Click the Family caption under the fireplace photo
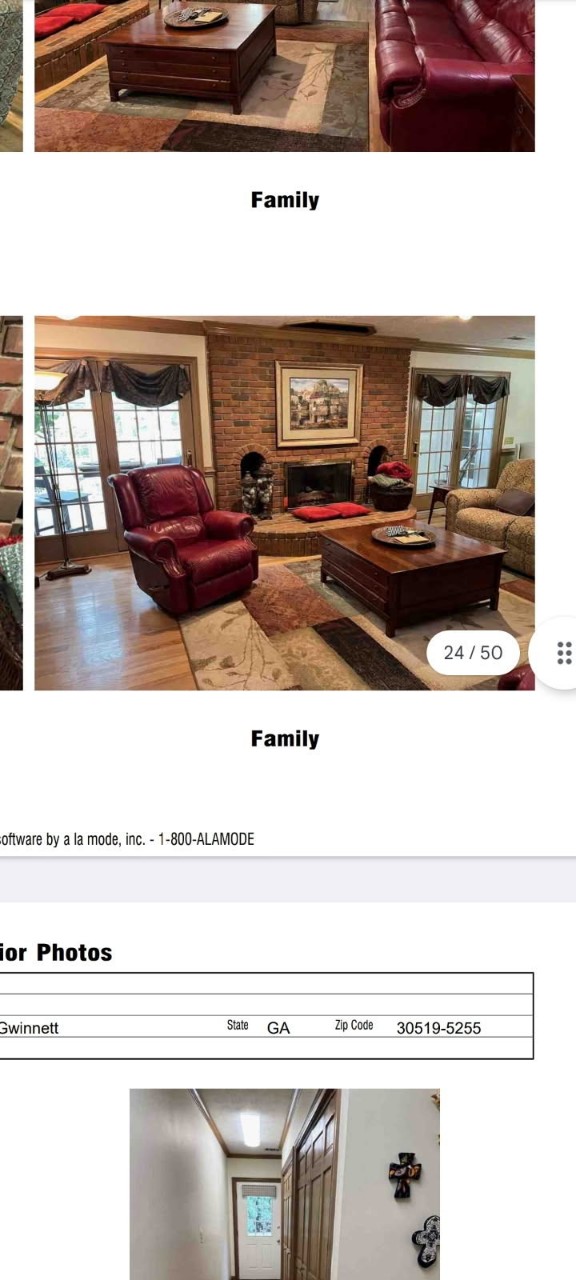Viewport: 576px width, 1280px height. click(285, 739)
